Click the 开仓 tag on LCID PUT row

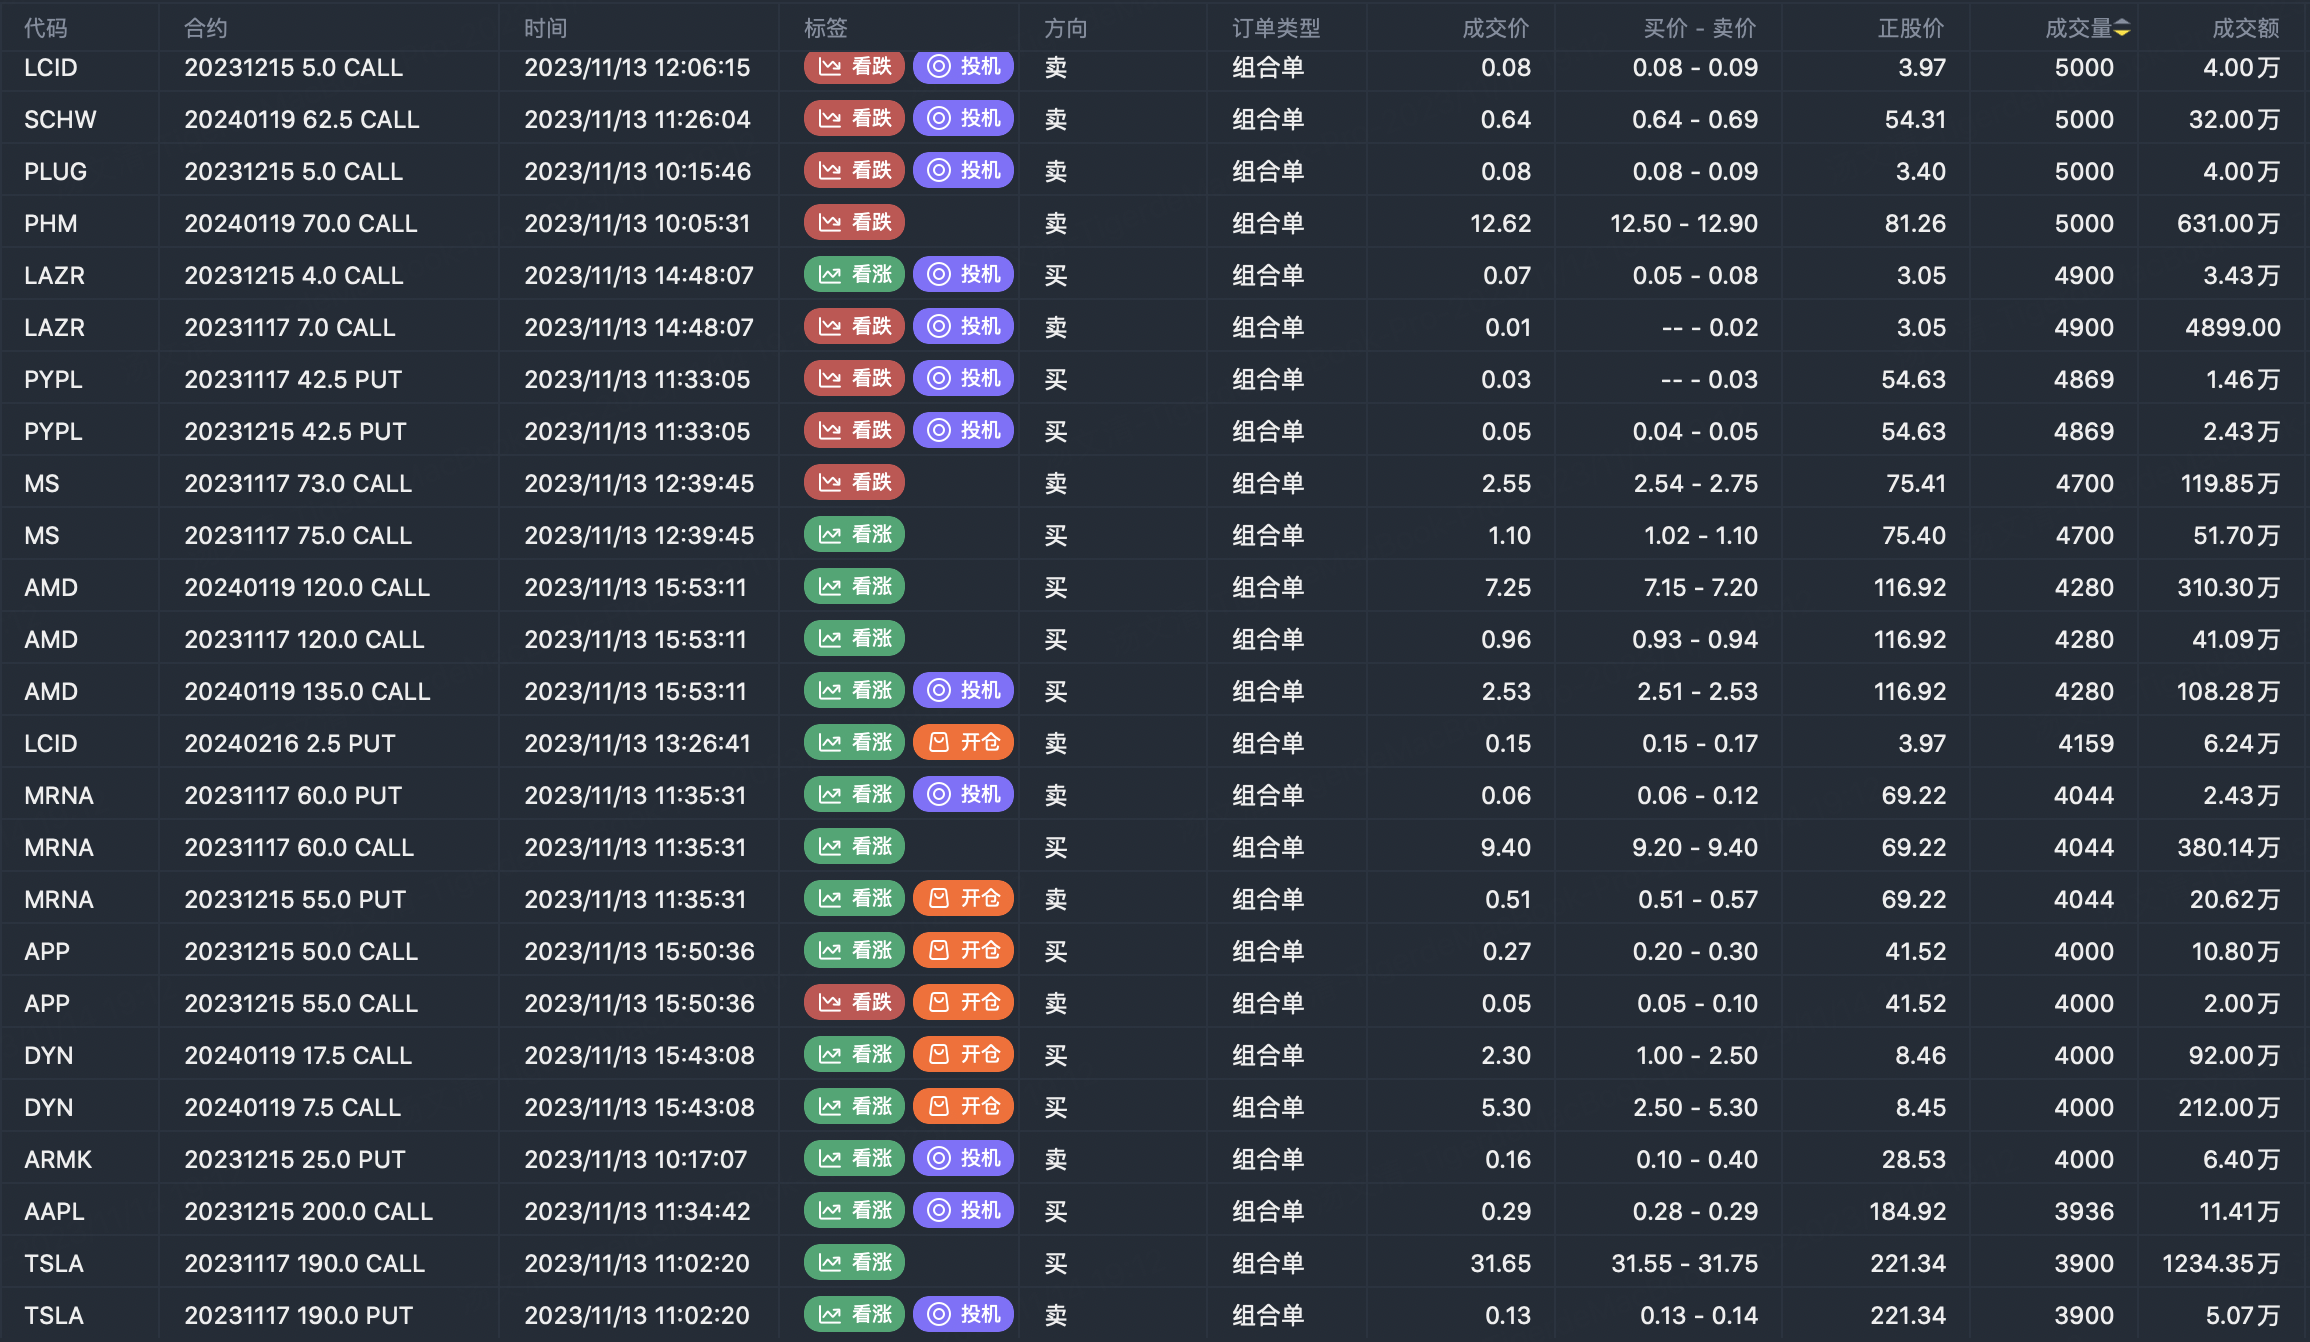964,743
